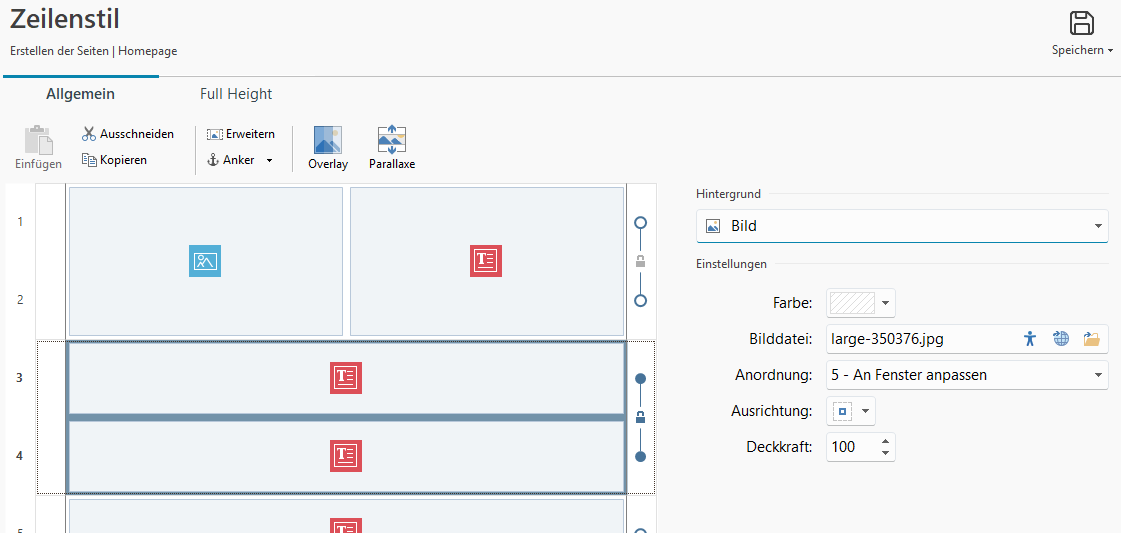Click Kopieren in the toolbar
1121x533 pixels.
tap(114, 160)
